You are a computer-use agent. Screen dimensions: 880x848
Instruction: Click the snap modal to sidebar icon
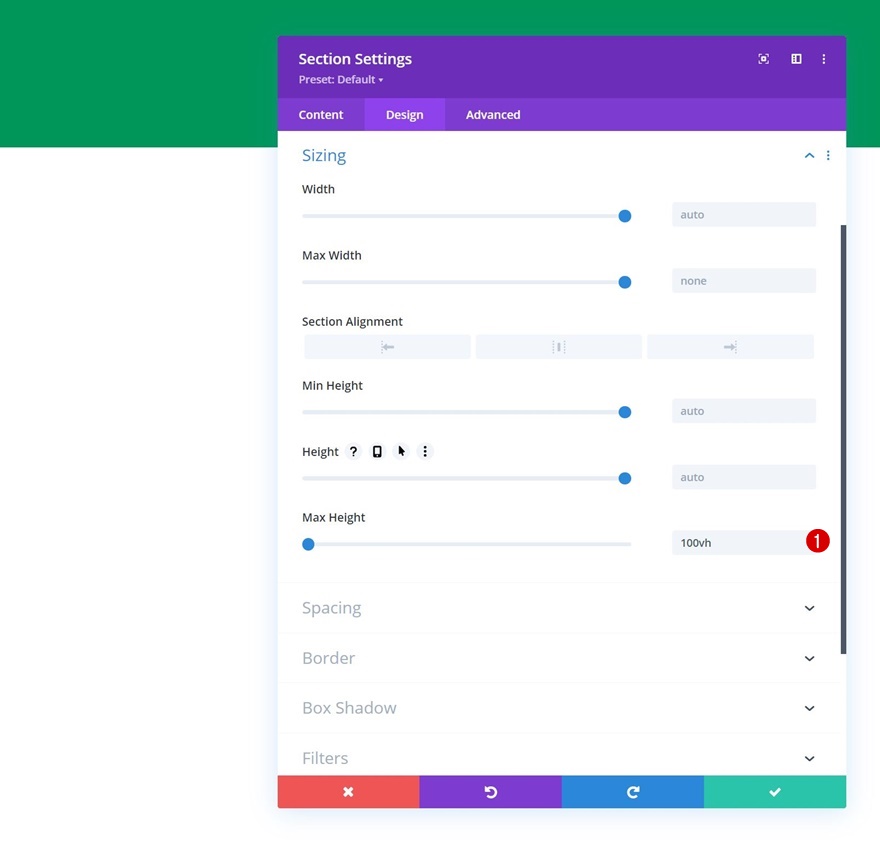796,59
